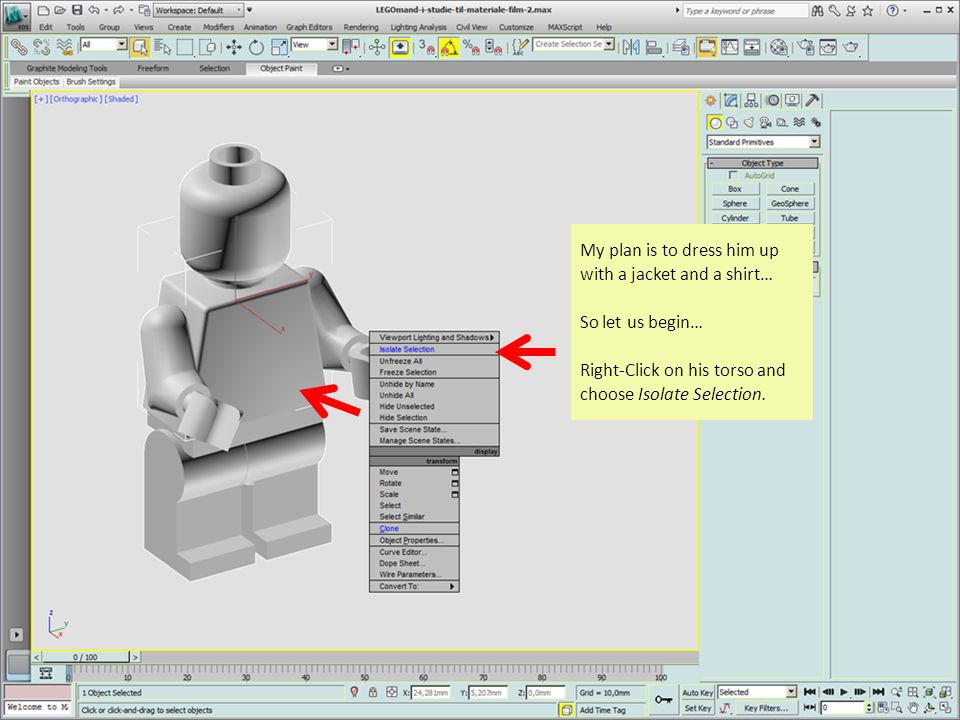Toggle the selection lock padlock icon
The width and height of the screenshot is (960, 720).
coord(373,692)
